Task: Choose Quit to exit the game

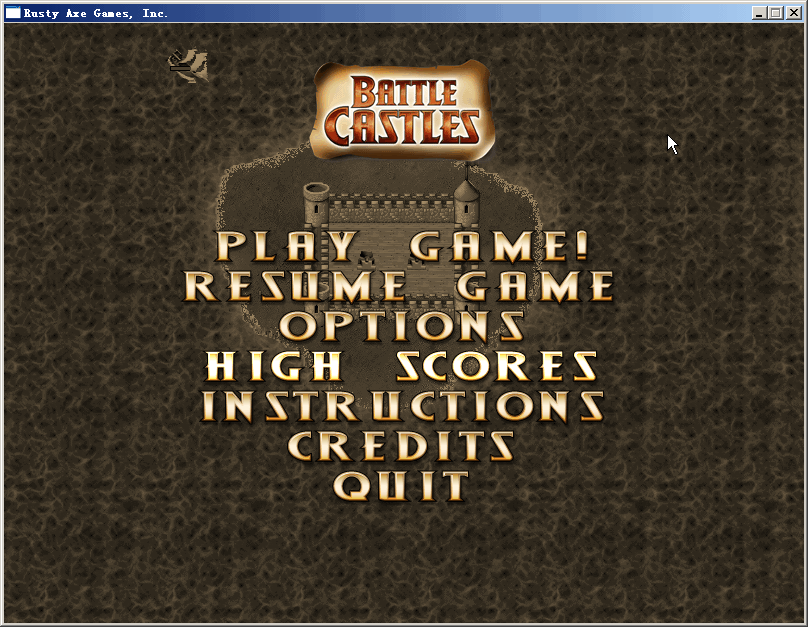Action: pos(401,486)
